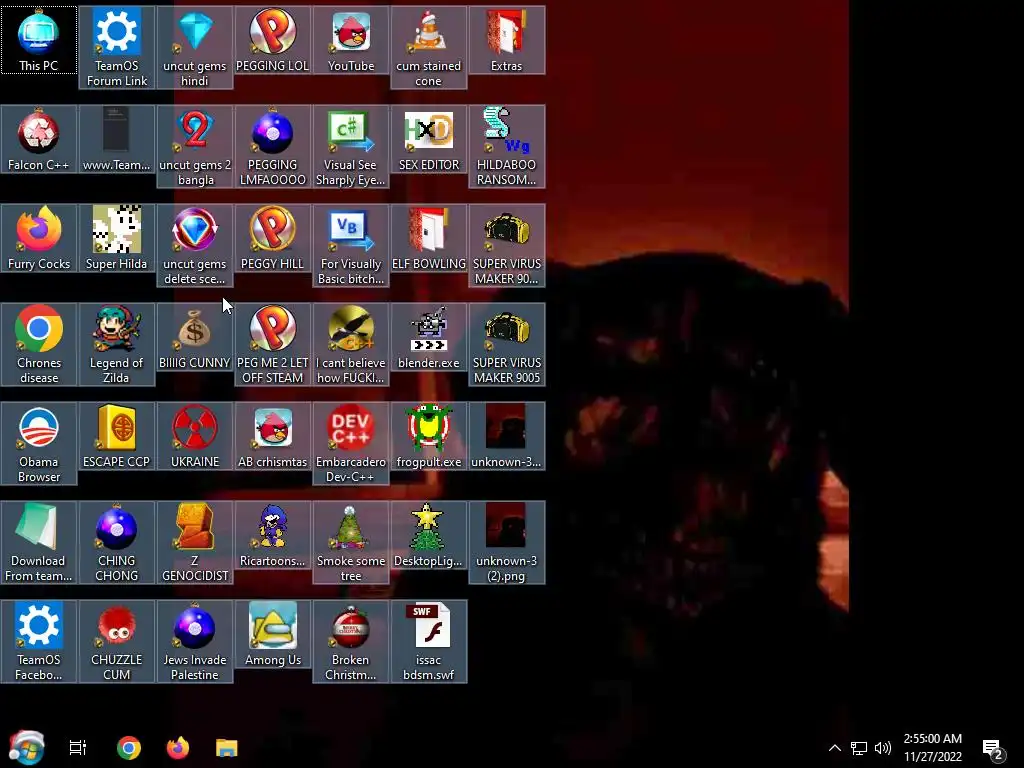Open the TeamOS Forum Link shortcut
This screenshot has width=1024, height=768.
tap(117, 48)
